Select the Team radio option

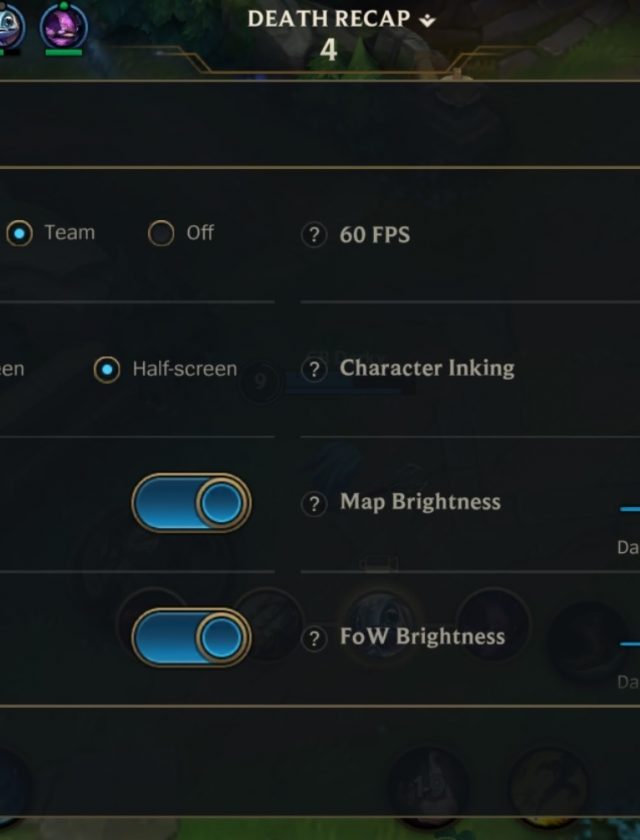[20, 234]
